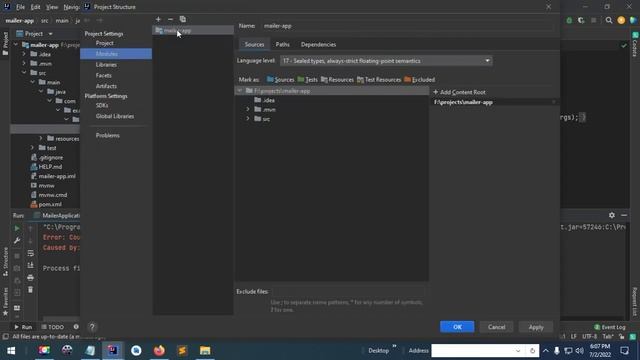Open the View menu
Viewport: 640px width, 360px height.
tap(52, 7)
